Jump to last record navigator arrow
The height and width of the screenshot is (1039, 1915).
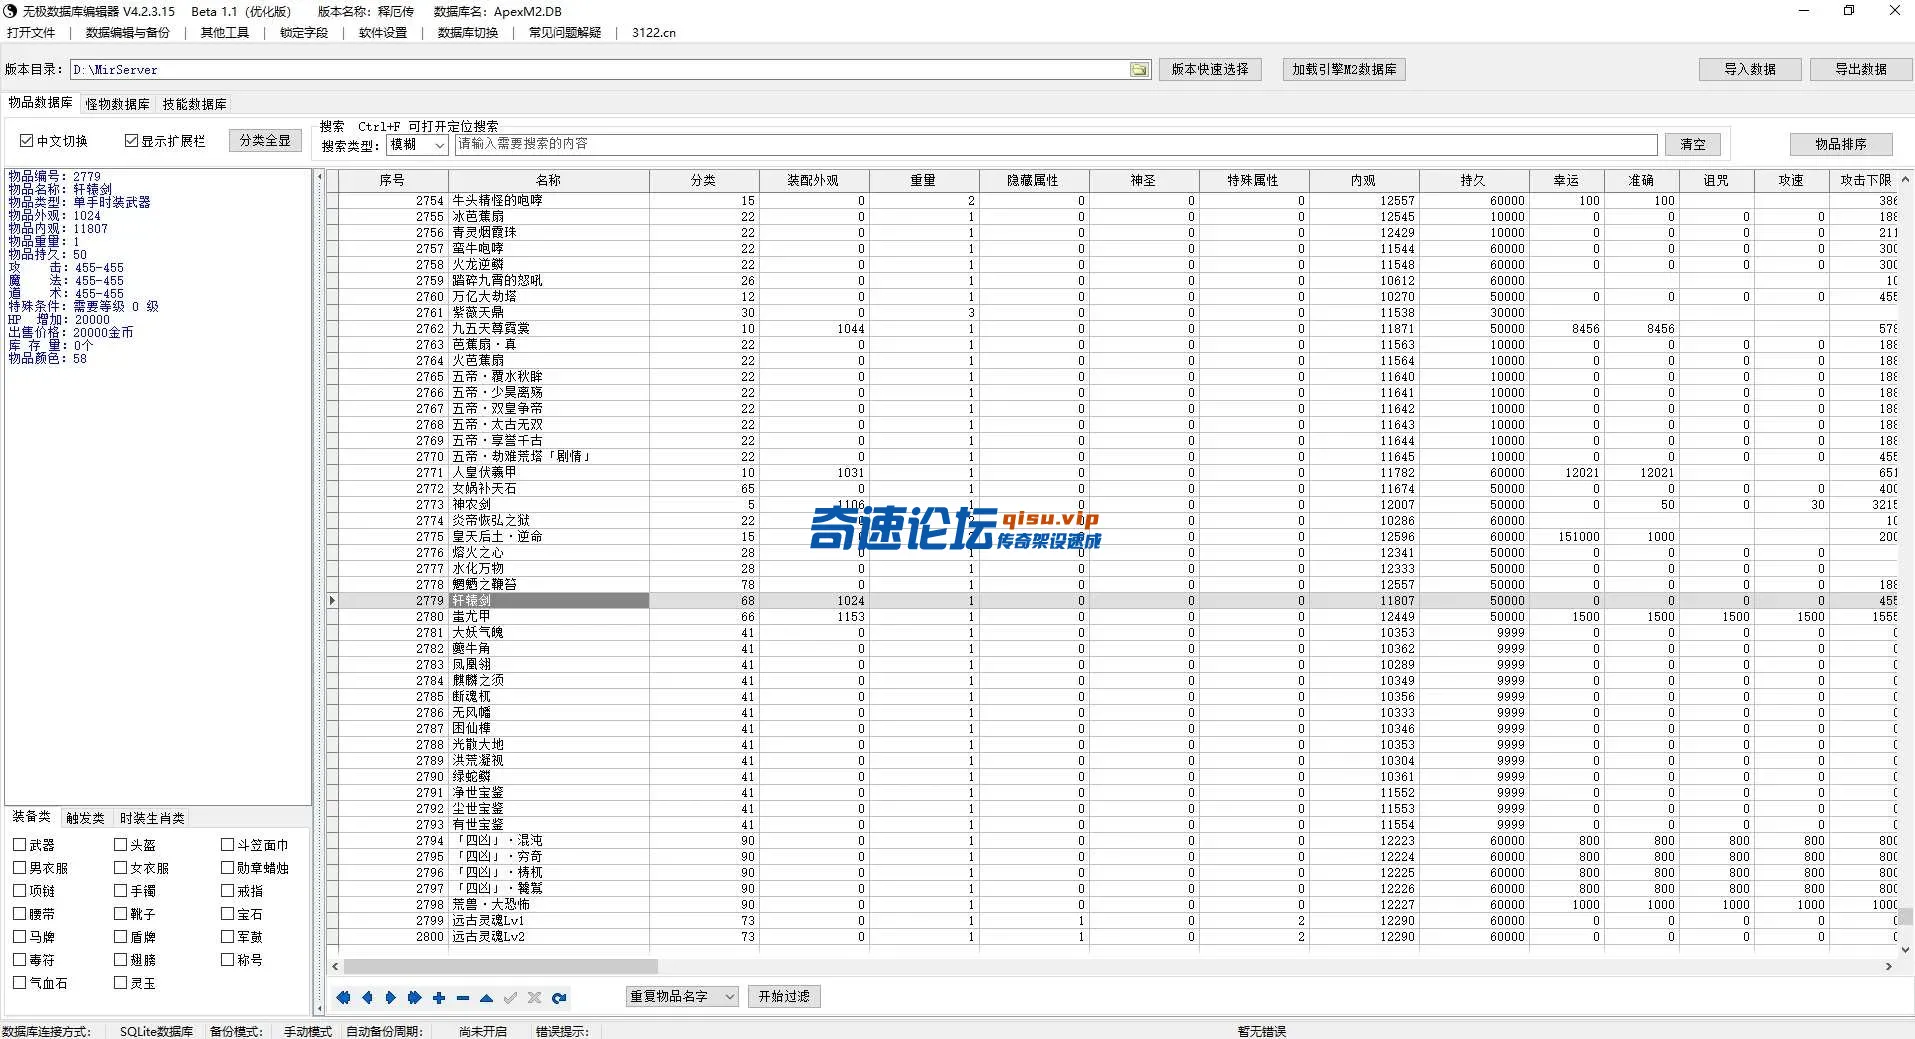tap(415, 997)
